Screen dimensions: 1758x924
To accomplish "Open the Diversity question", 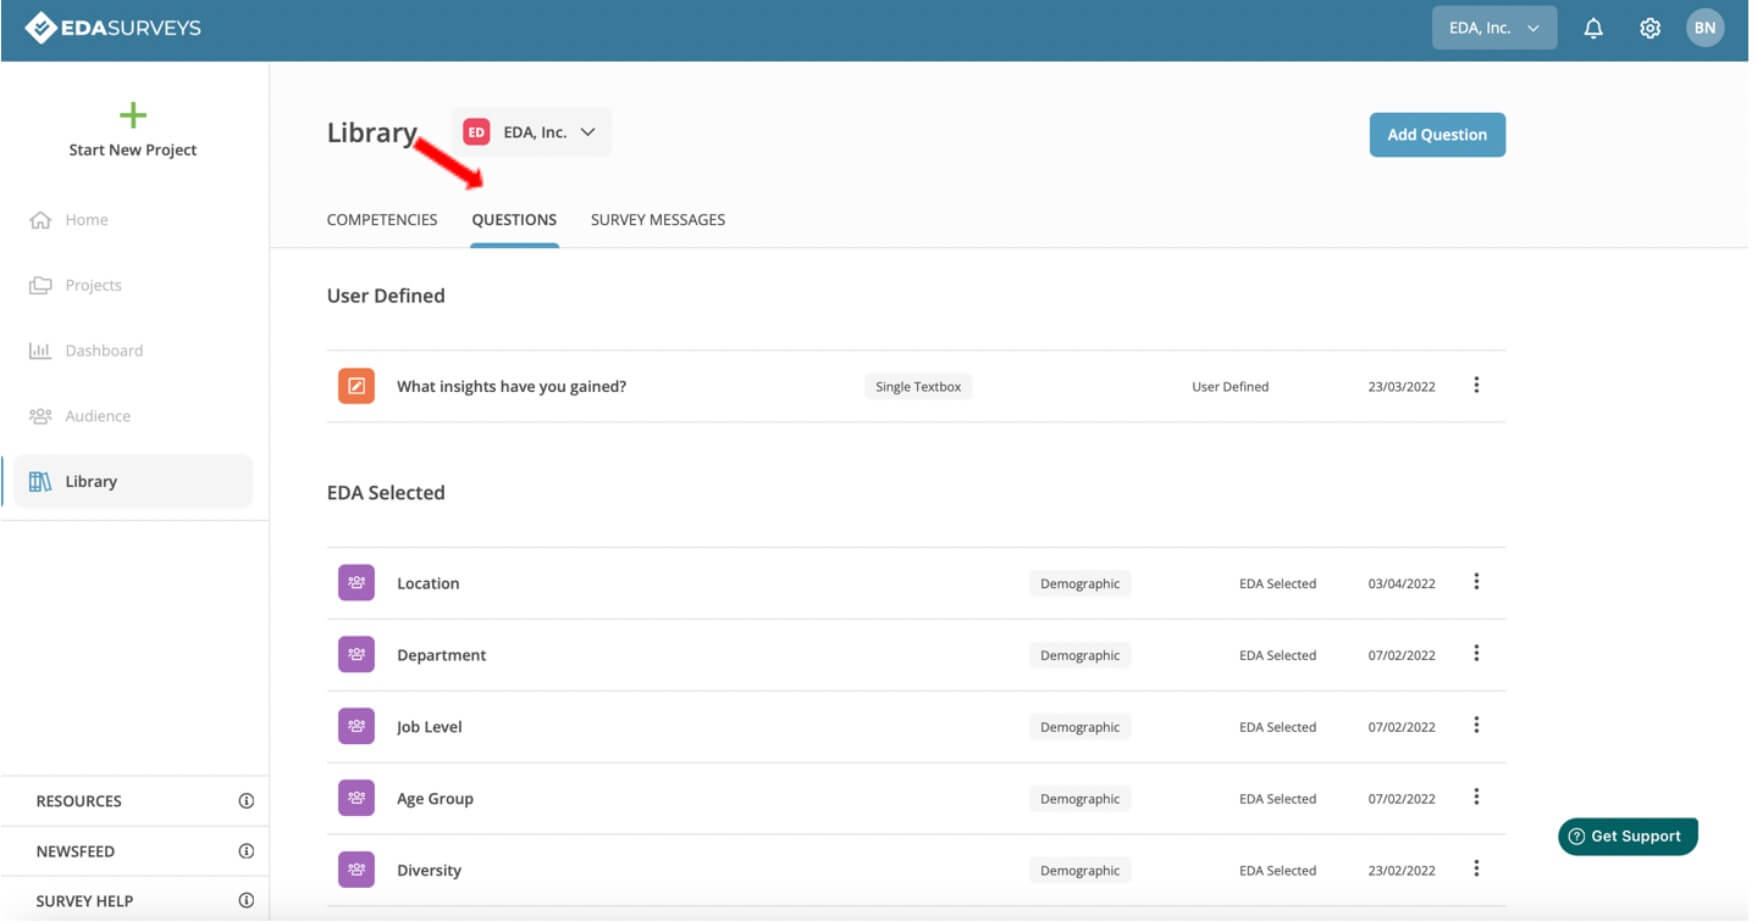I will [x=429, y=871].
